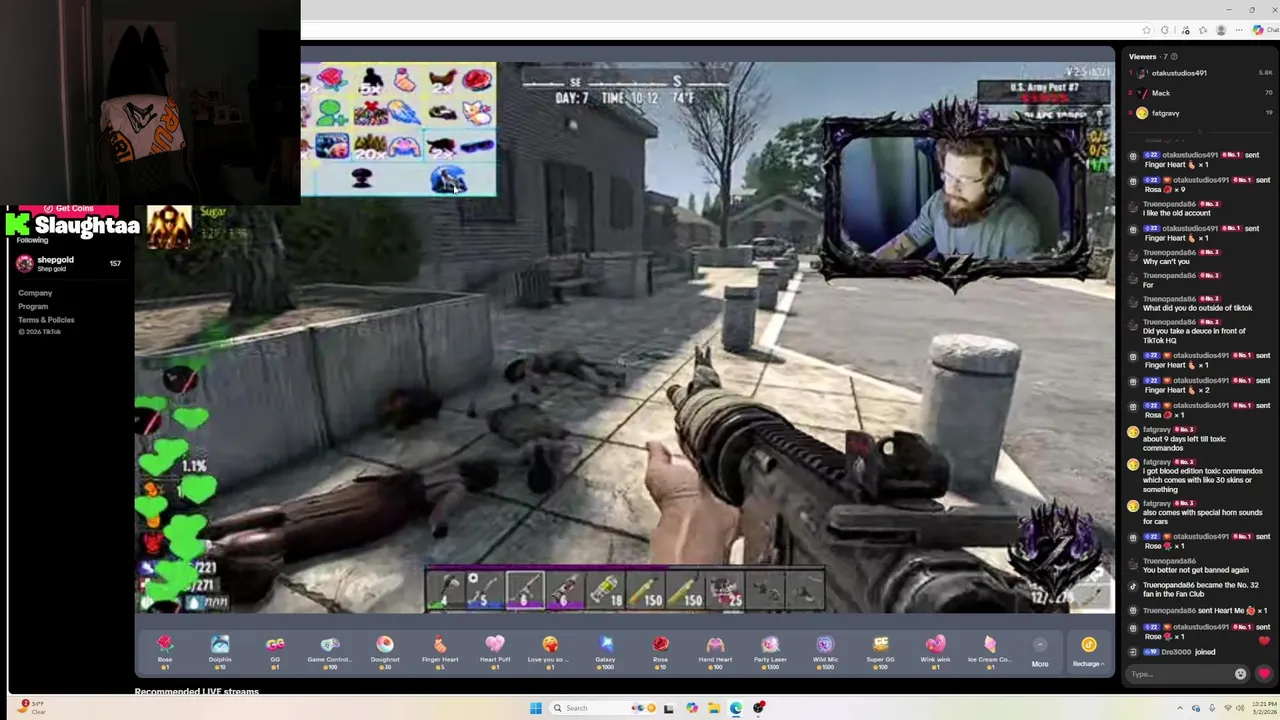Open otakustudios491 in top viewers
Image resolution: width=1280 pixels, height=720 pixels.
[x=1200, y=73]
